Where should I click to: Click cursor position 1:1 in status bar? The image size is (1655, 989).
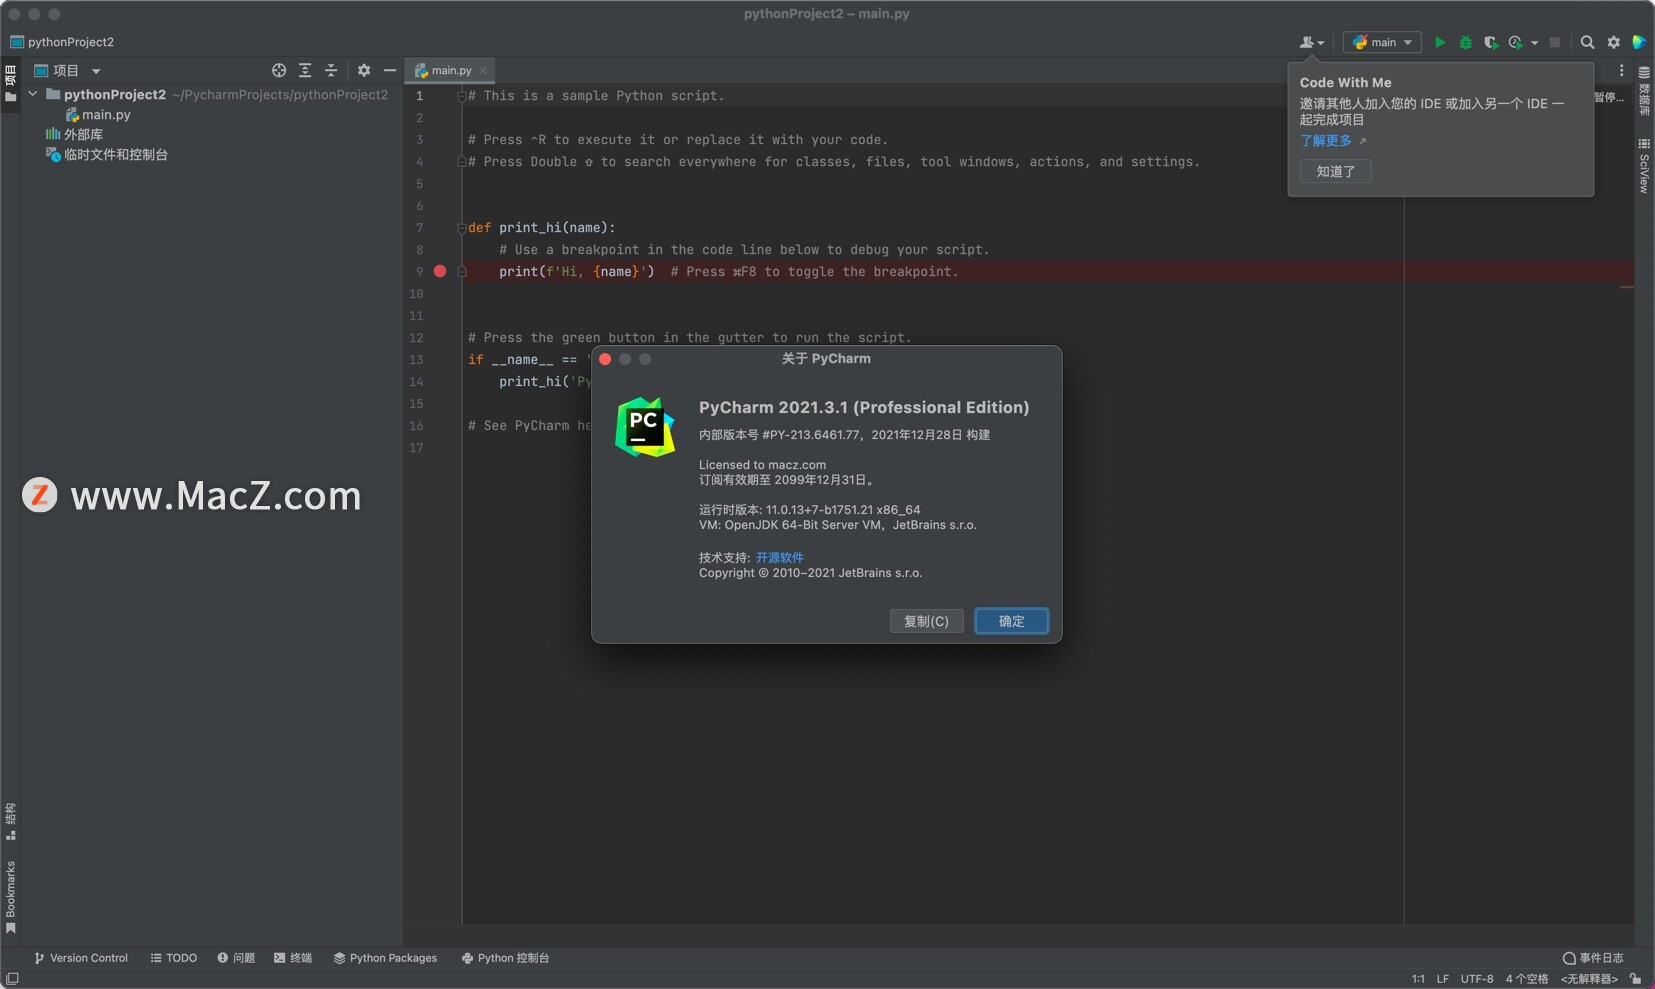tap(1418, 979)
